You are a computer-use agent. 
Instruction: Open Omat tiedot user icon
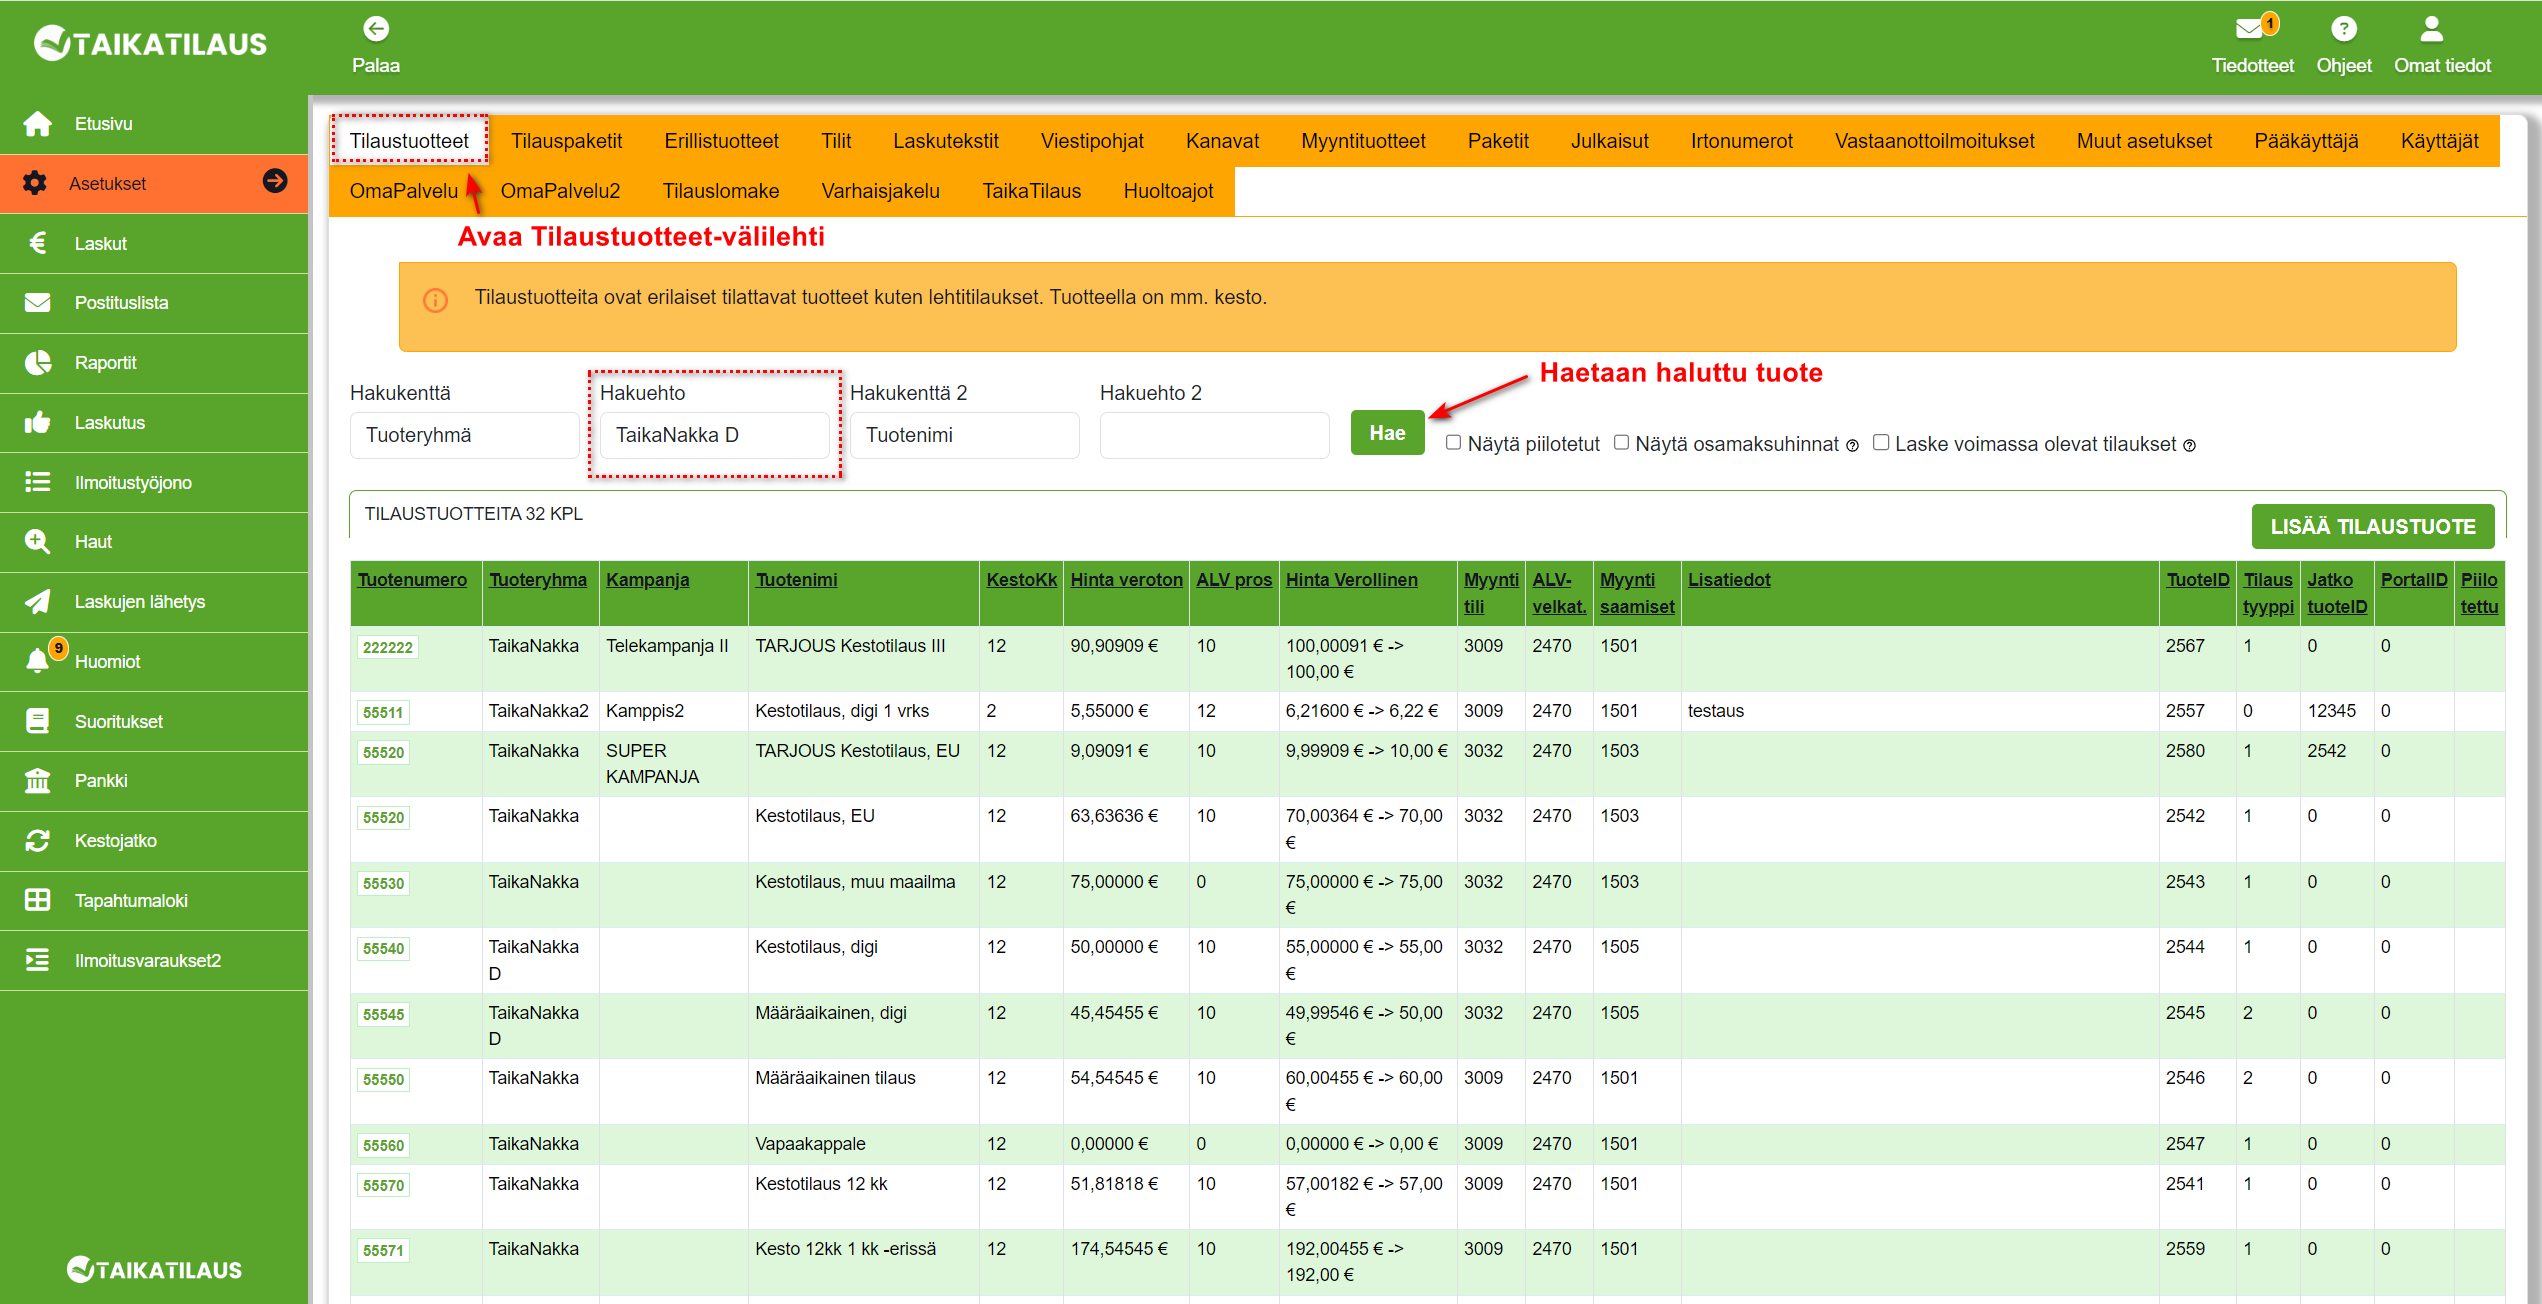[2432, 29]
